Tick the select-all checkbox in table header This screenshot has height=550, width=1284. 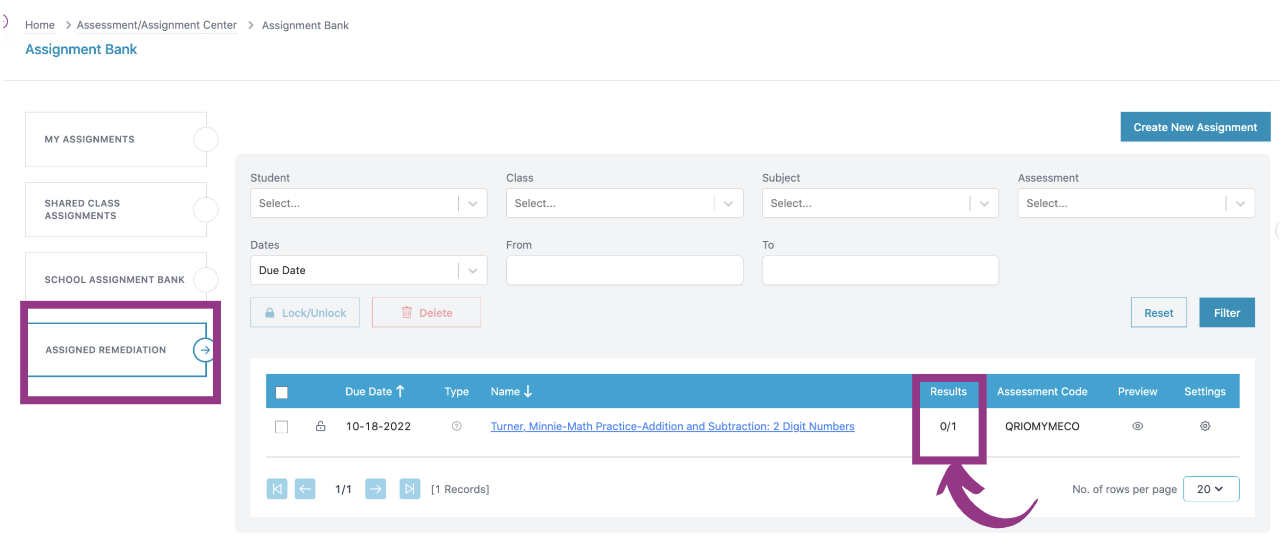coord(281,392)
